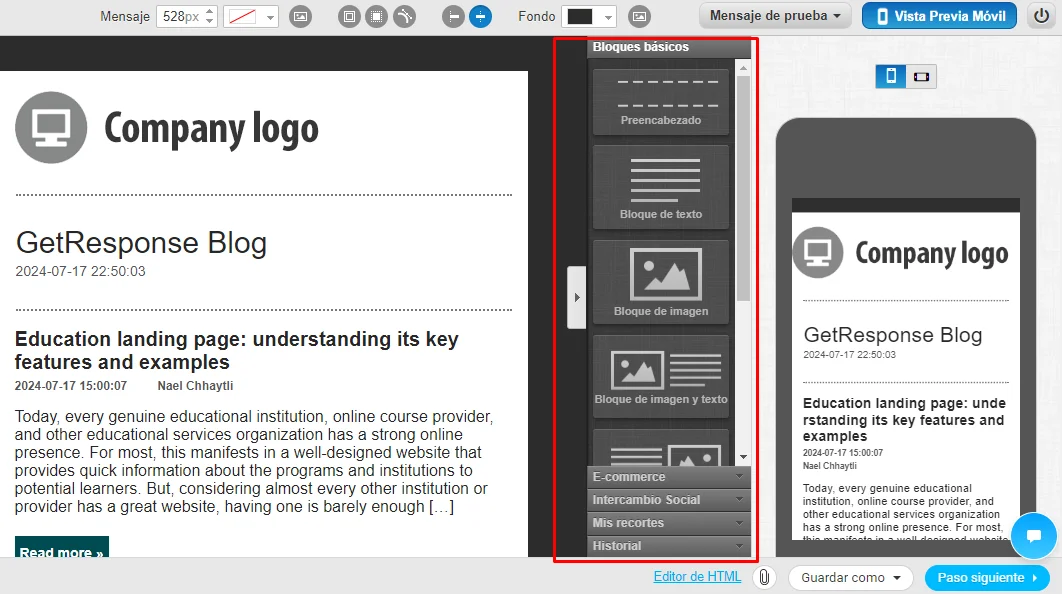Viewport: 1062px width, 594px height.
Task: Click the company logo placeholder icon in editor
Action: tap(51, 127)
